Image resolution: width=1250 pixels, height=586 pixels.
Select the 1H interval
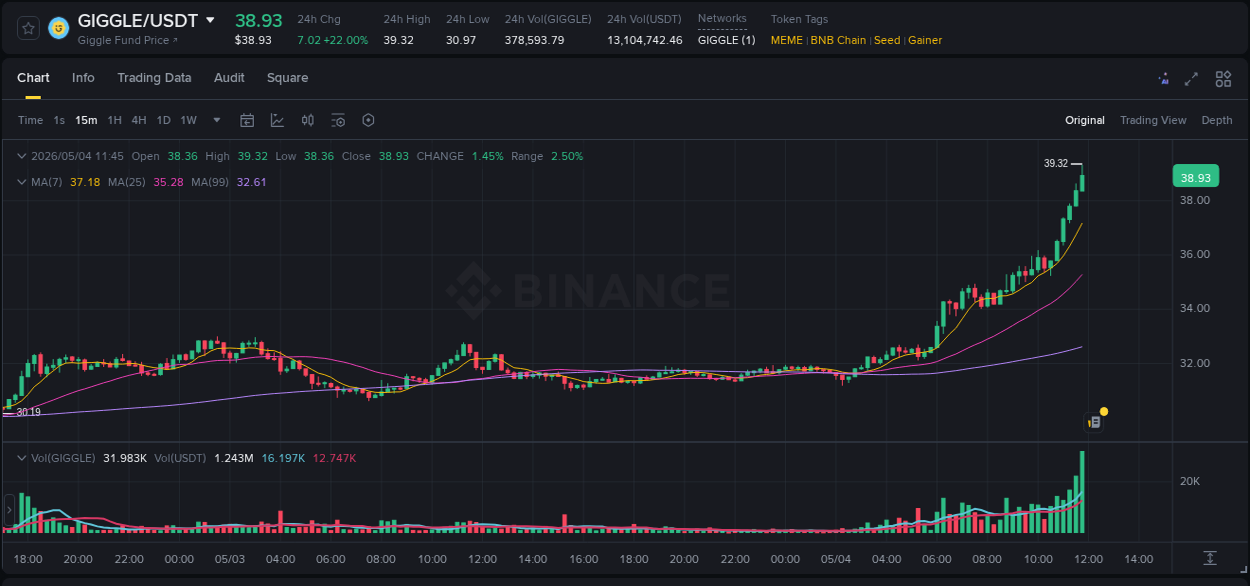click(114, 120)
